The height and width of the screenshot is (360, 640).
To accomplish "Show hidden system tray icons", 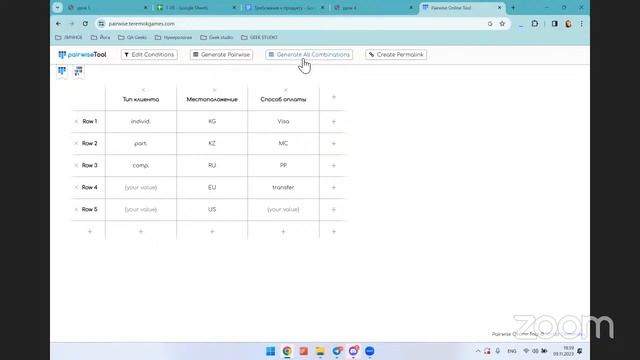I will [478, 351].
